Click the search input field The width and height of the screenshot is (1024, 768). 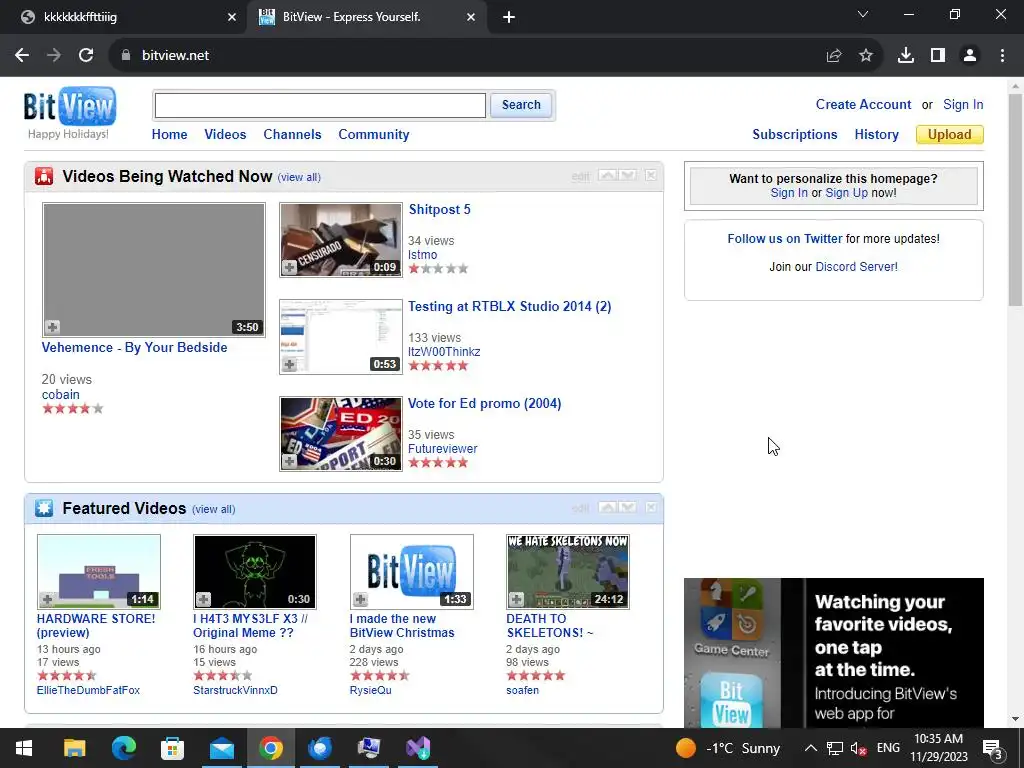[x=320, y=105]
